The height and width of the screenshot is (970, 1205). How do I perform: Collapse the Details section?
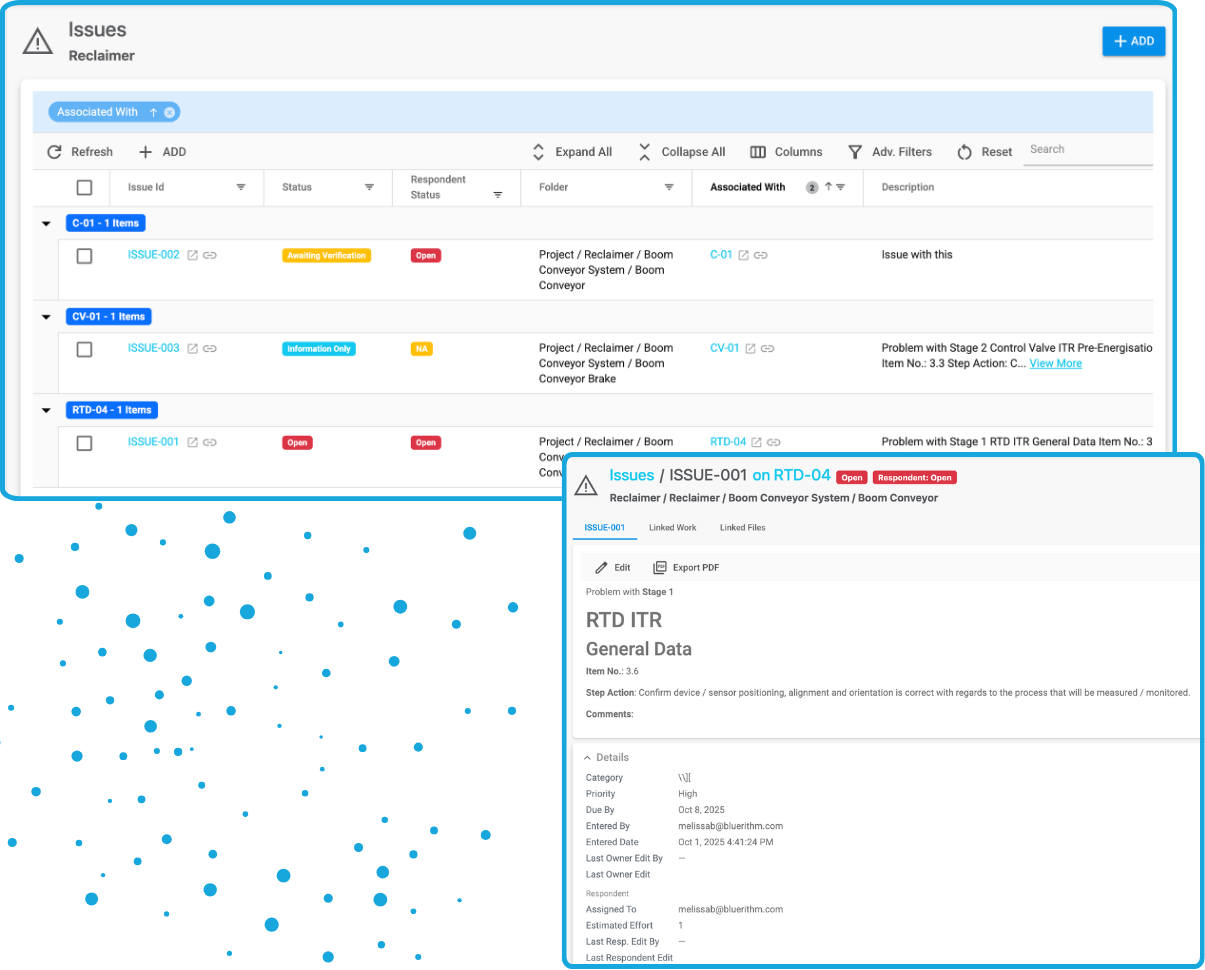[x=588, y=757]
